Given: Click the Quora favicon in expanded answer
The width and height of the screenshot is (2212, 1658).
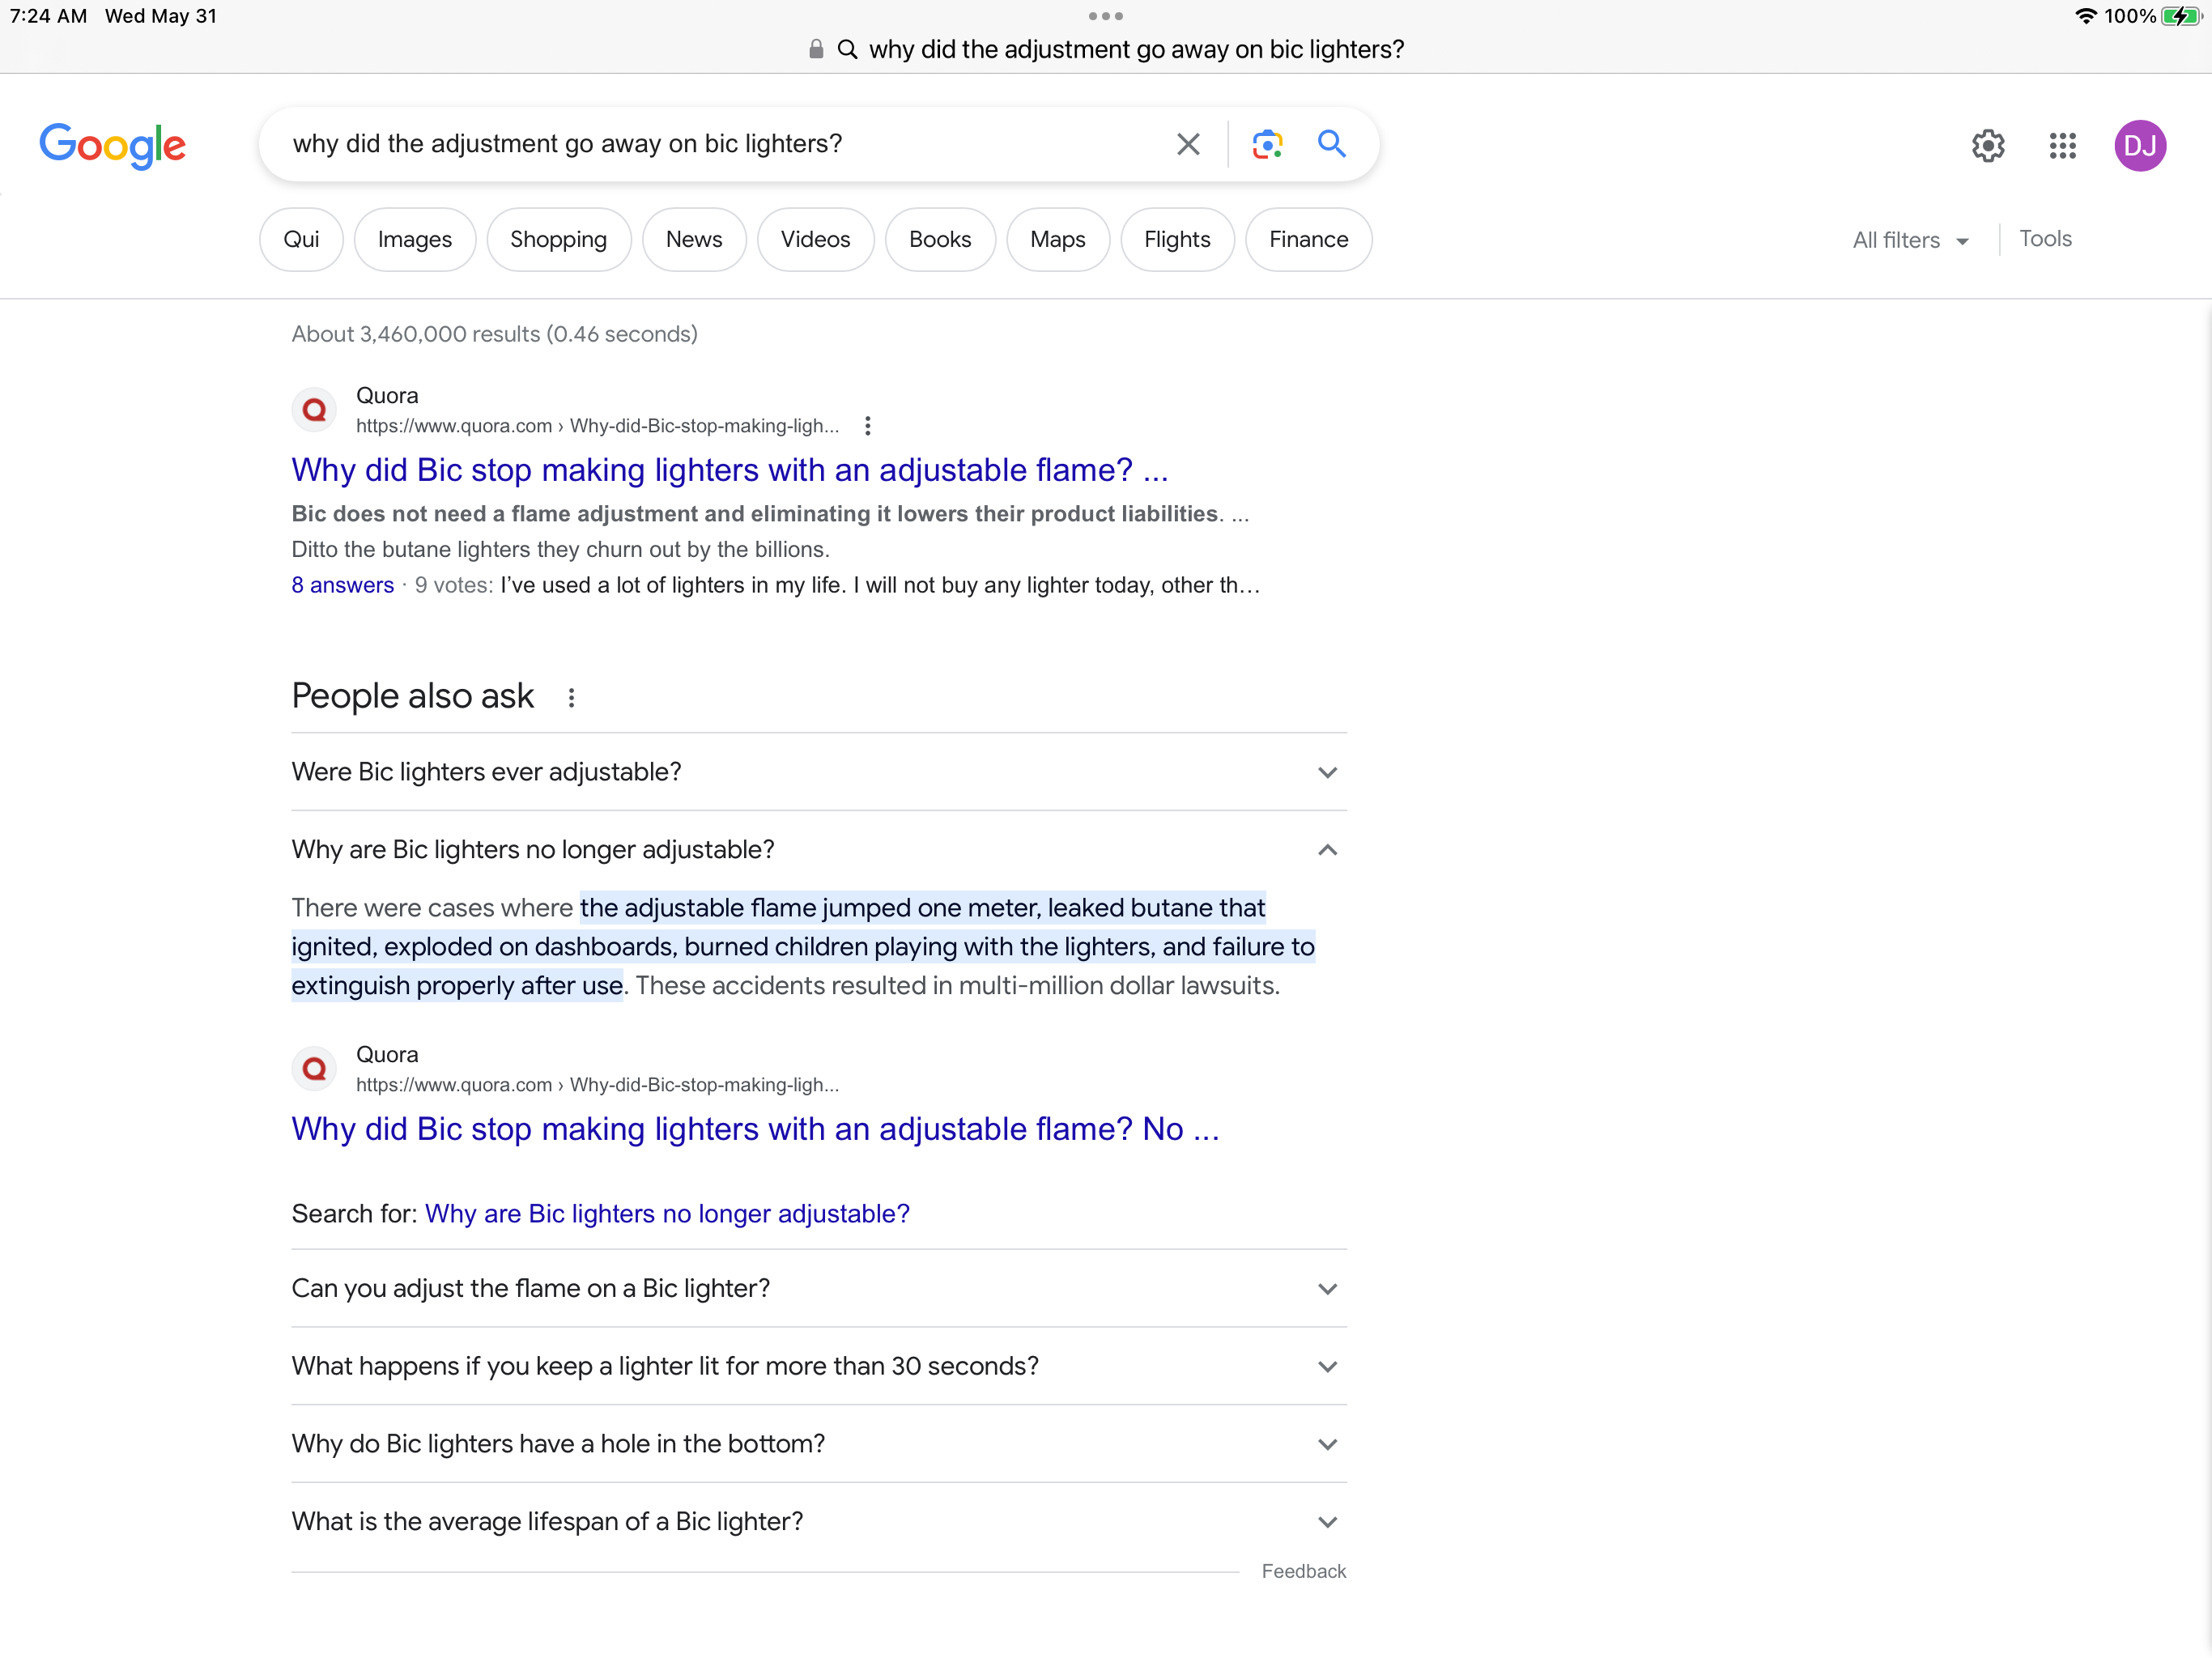Looking at the screenshot, I should 314,1069.
